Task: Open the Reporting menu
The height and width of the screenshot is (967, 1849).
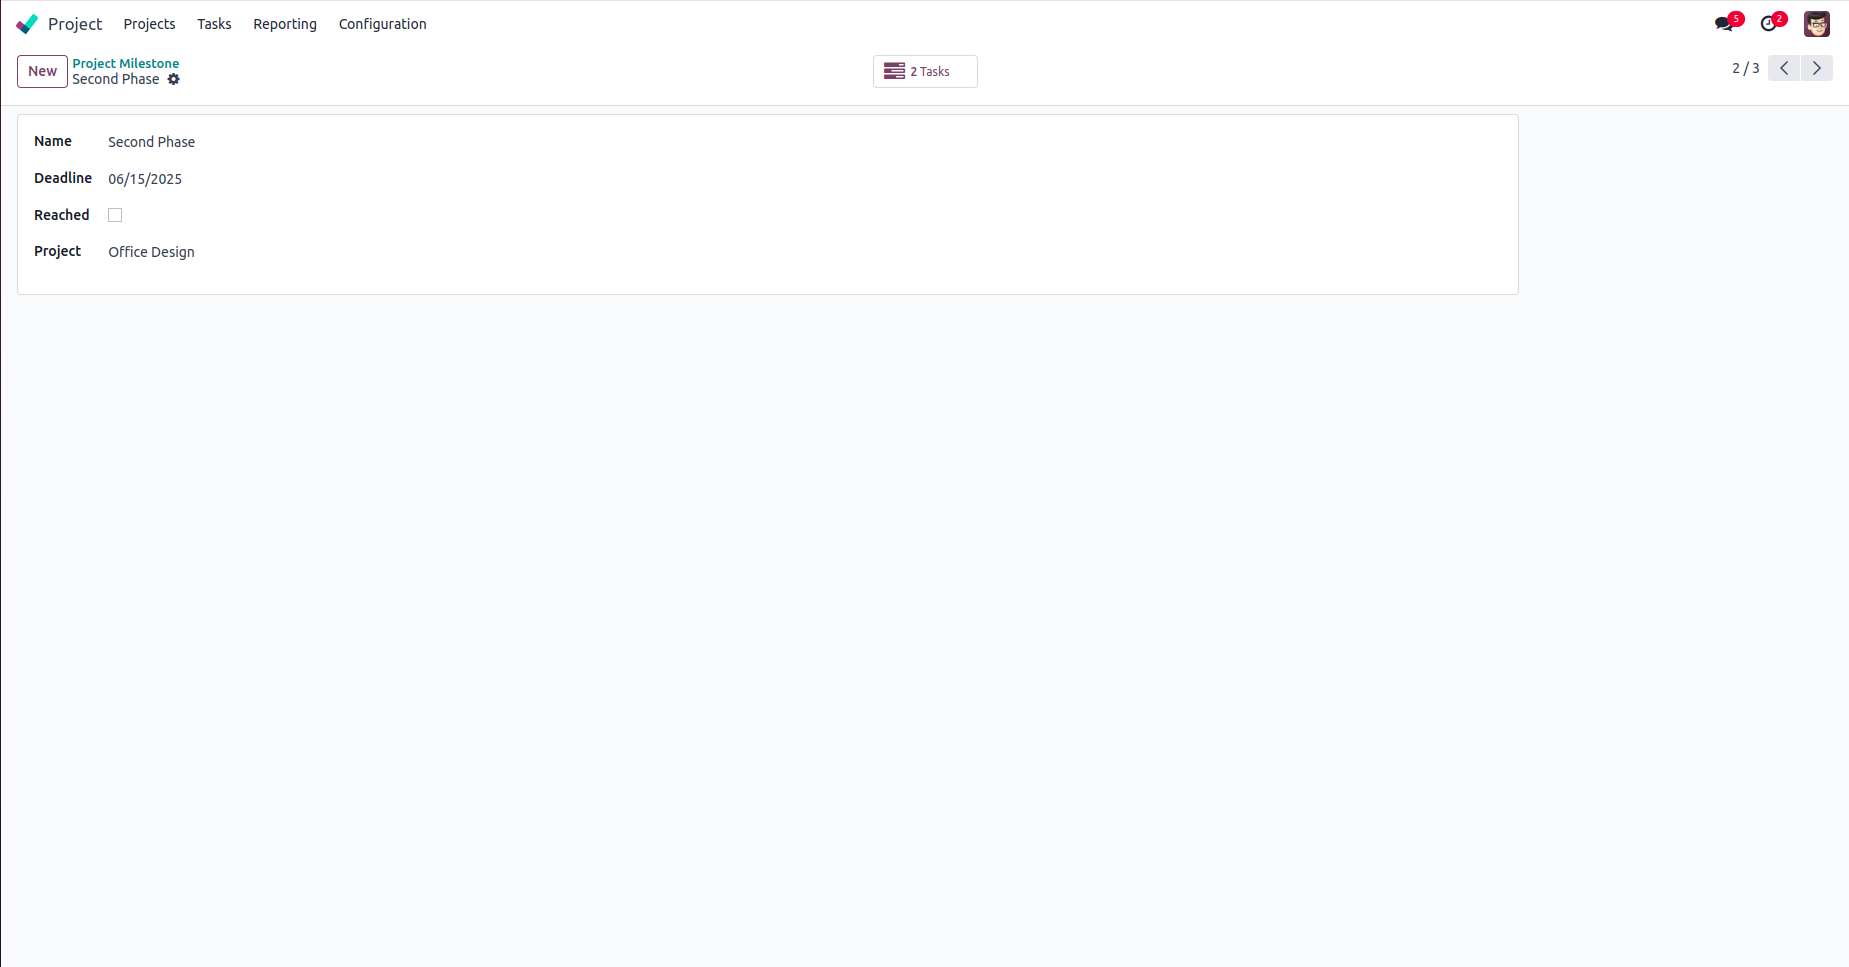Action: point(285,24)
